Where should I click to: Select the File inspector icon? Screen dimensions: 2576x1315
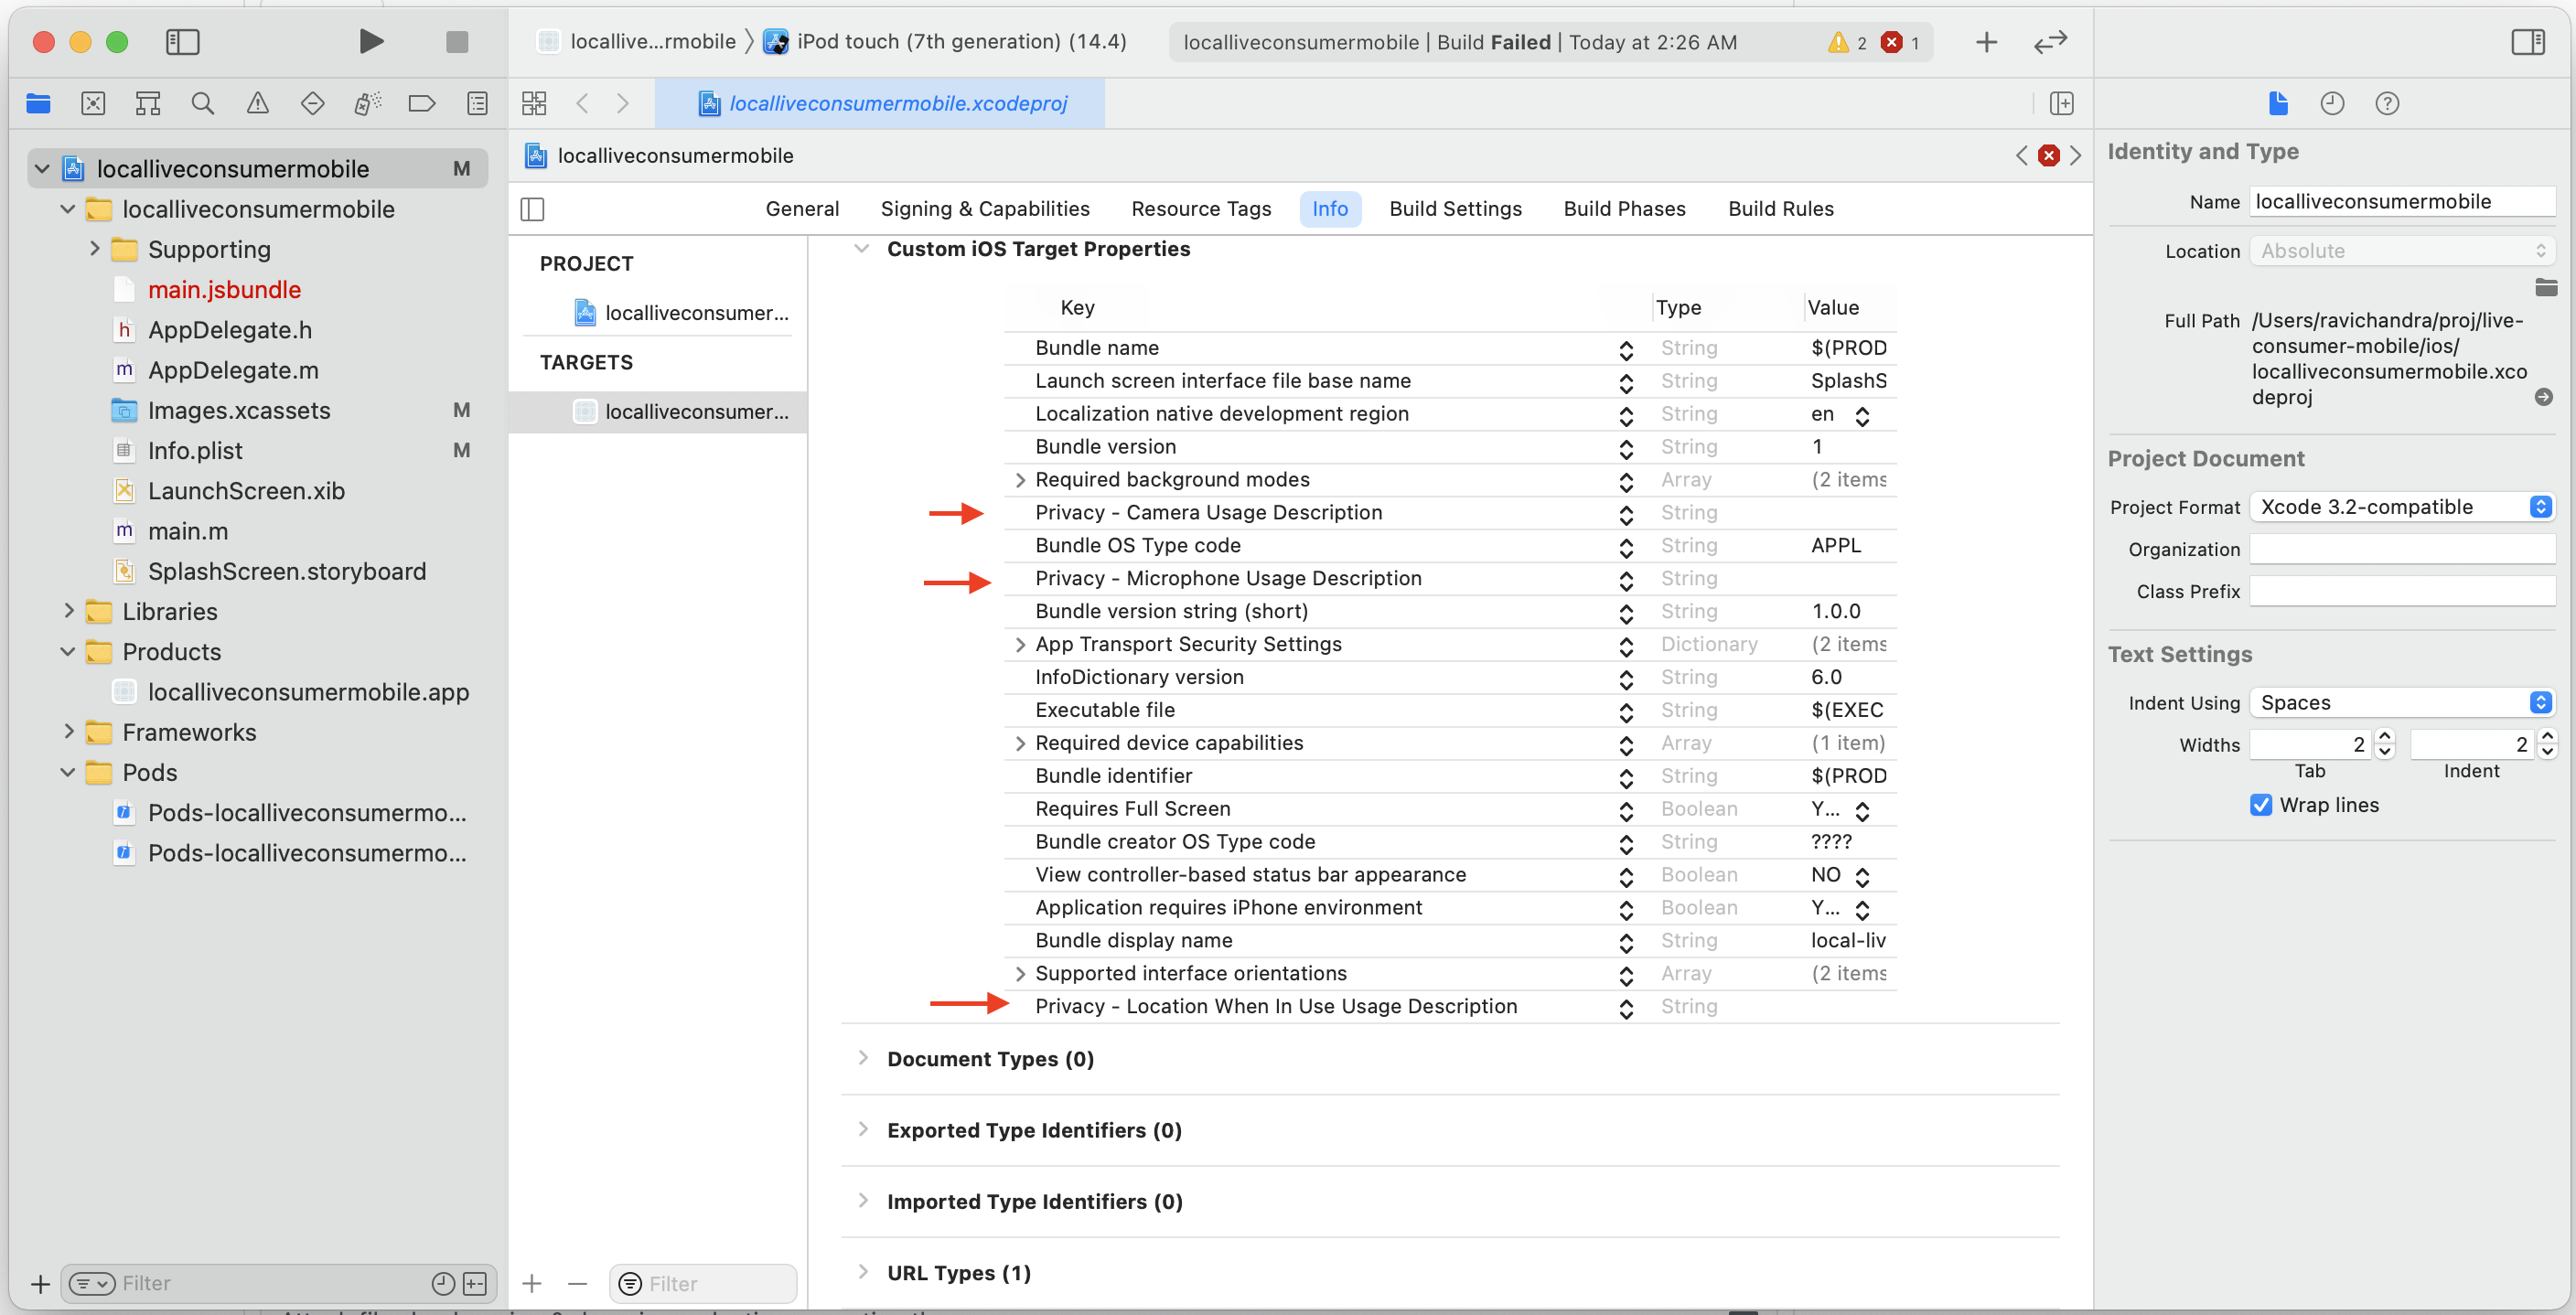[2277, 103]
